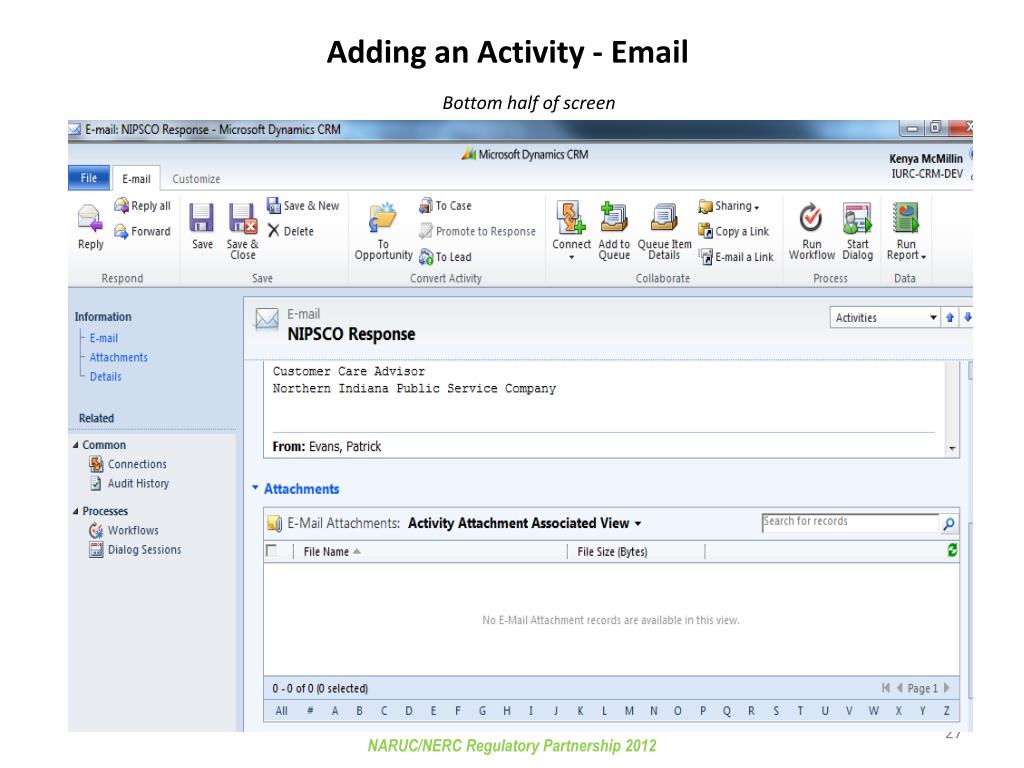
Task: Go to next page of attachments
Action: tap(946, 688)
